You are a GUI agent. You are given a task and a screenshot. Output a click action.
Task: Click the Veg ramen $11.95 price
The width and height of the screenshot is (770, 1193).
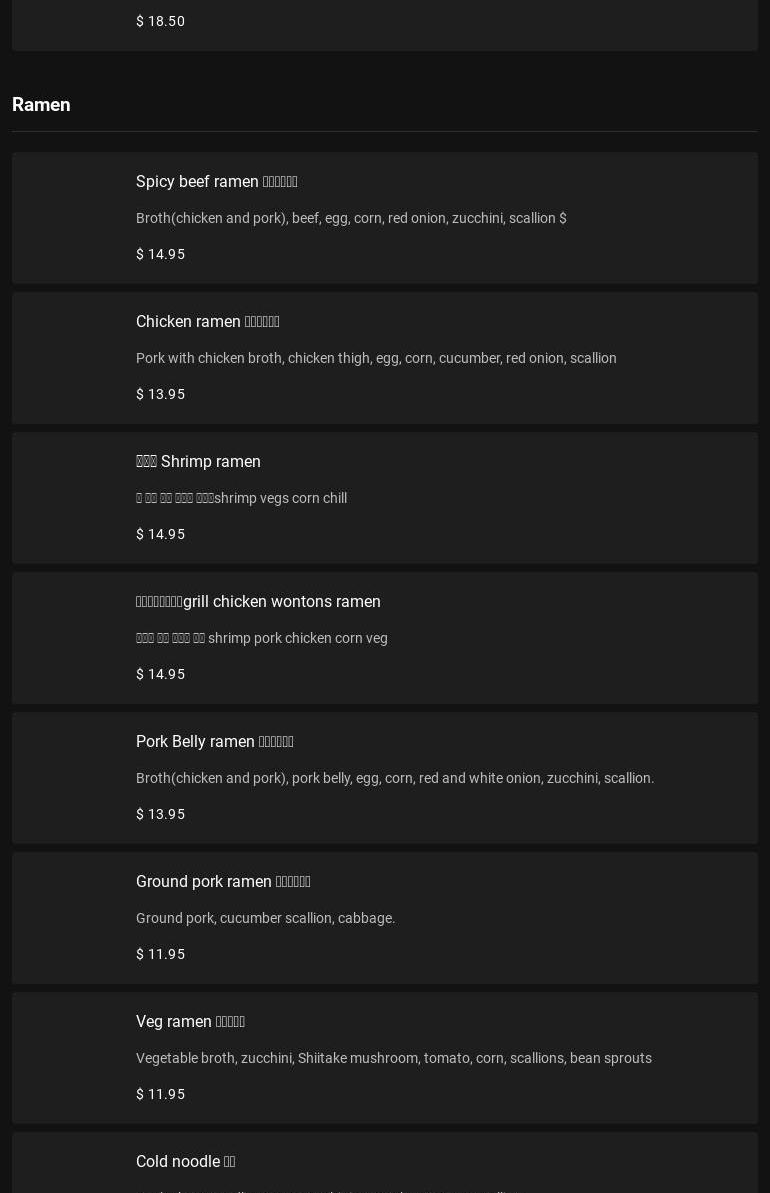pos(160,1094)
